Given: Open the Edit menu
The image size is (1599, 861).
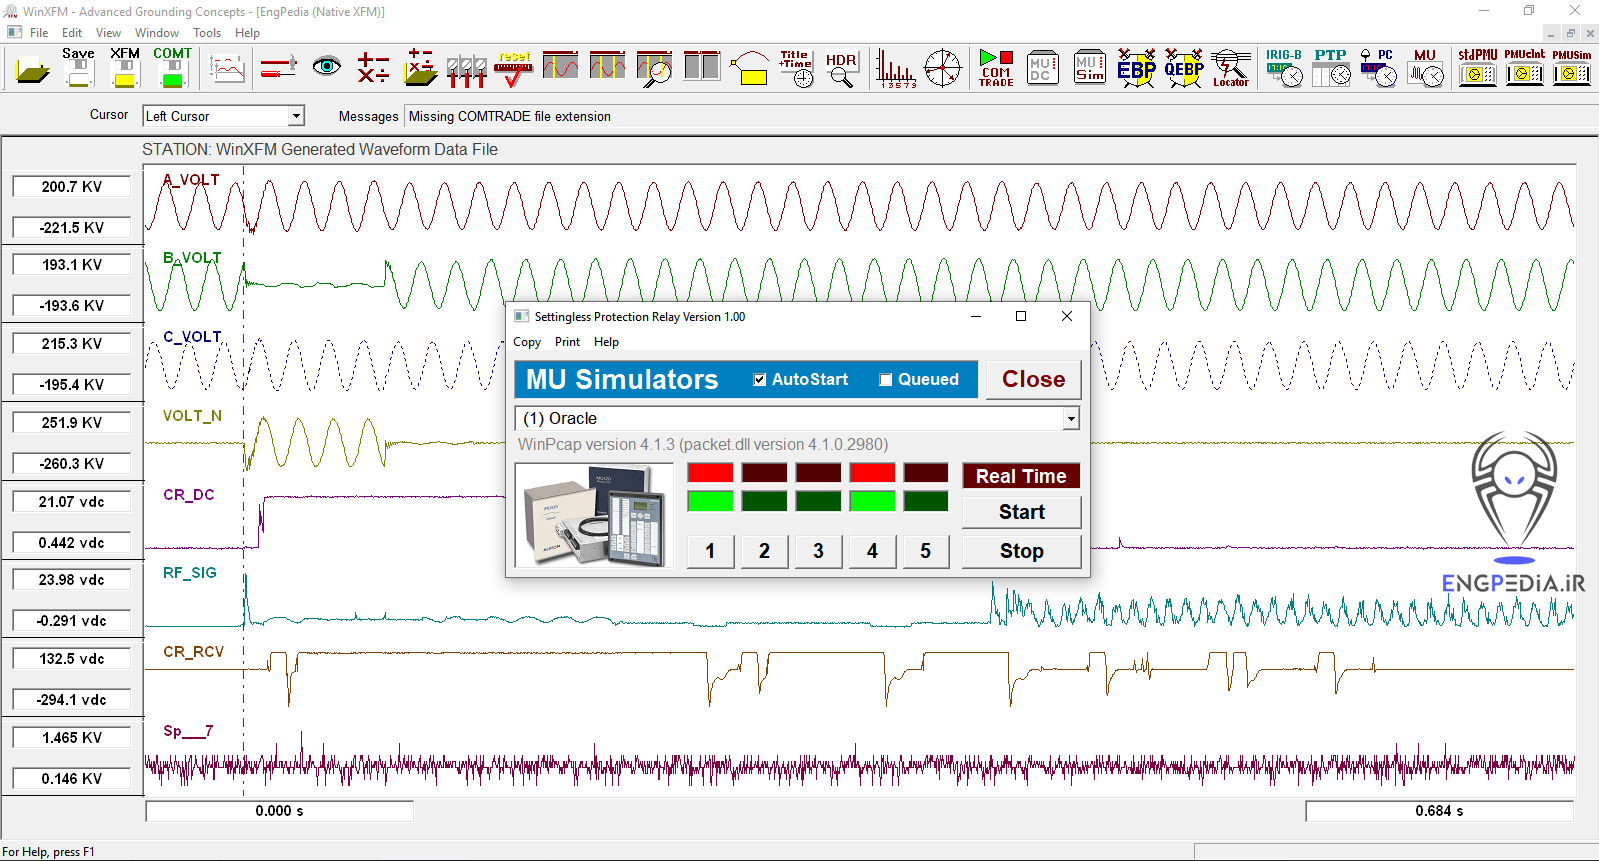Looking at the screenshot, I should pyautogui.click(x=72, y=33).
